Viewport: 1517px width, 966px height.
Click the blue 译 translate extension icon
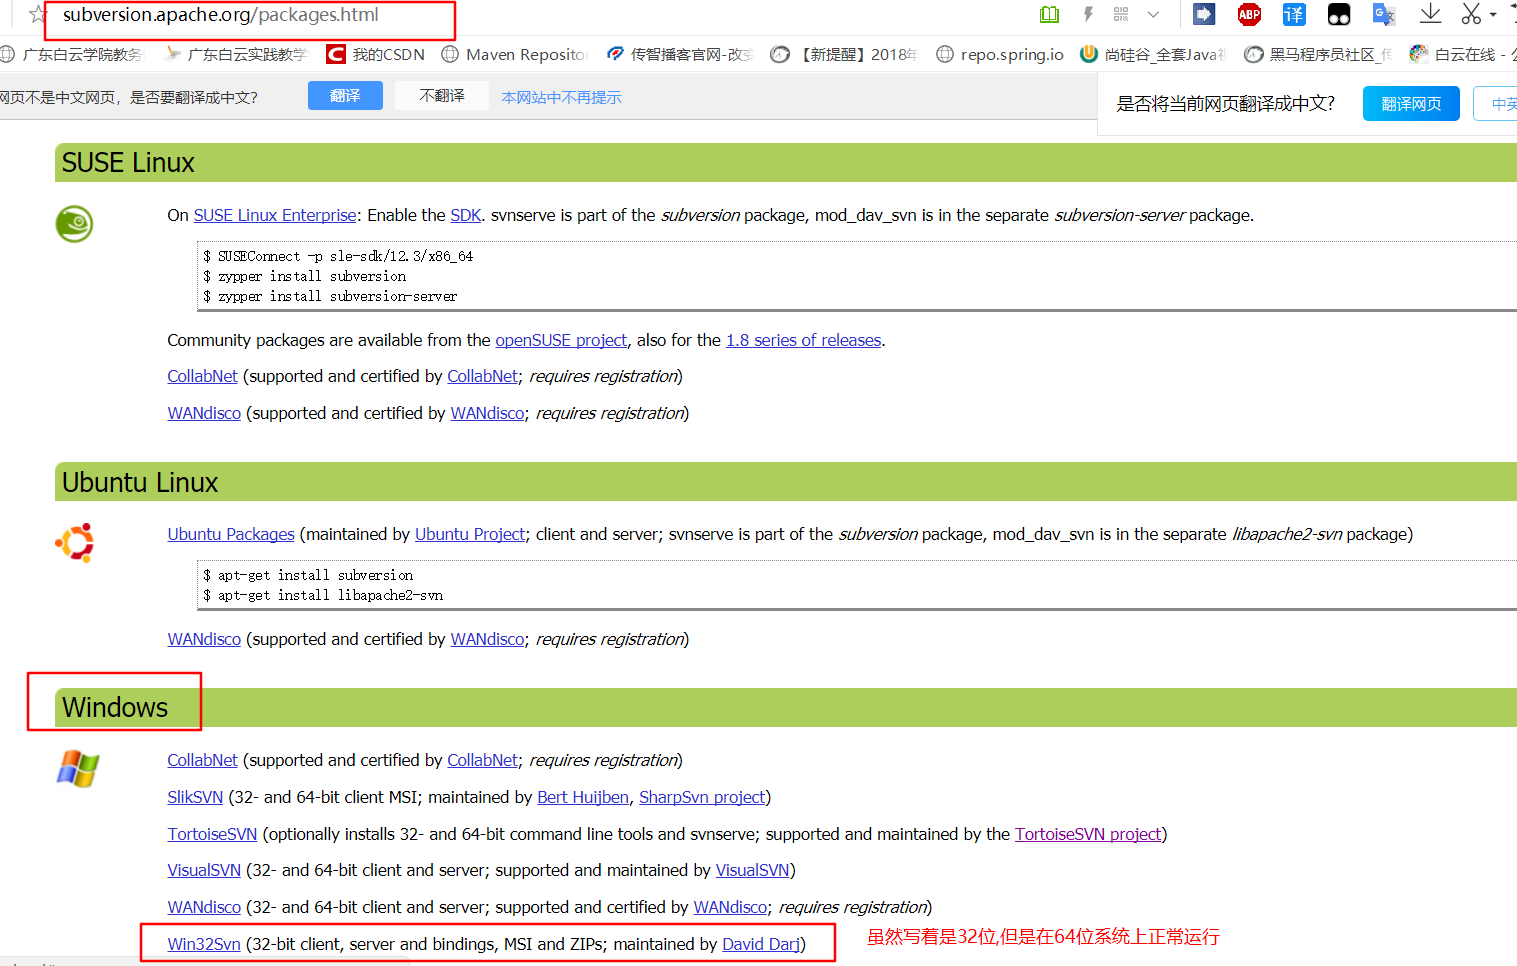tap(1294, 14)
